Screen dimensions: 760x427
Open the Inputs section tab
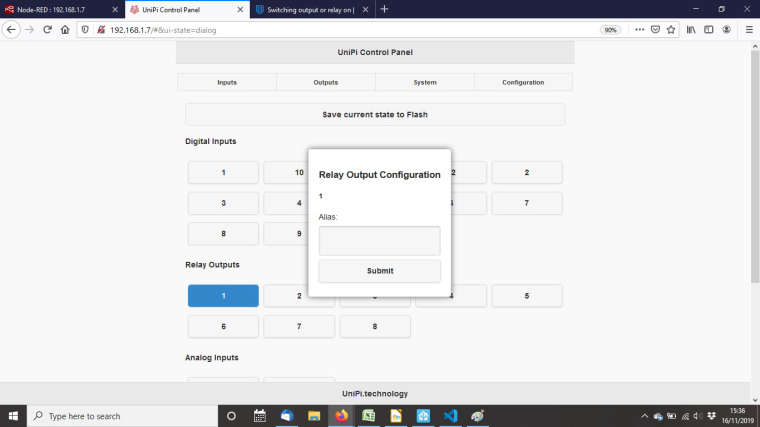point(227,82)
